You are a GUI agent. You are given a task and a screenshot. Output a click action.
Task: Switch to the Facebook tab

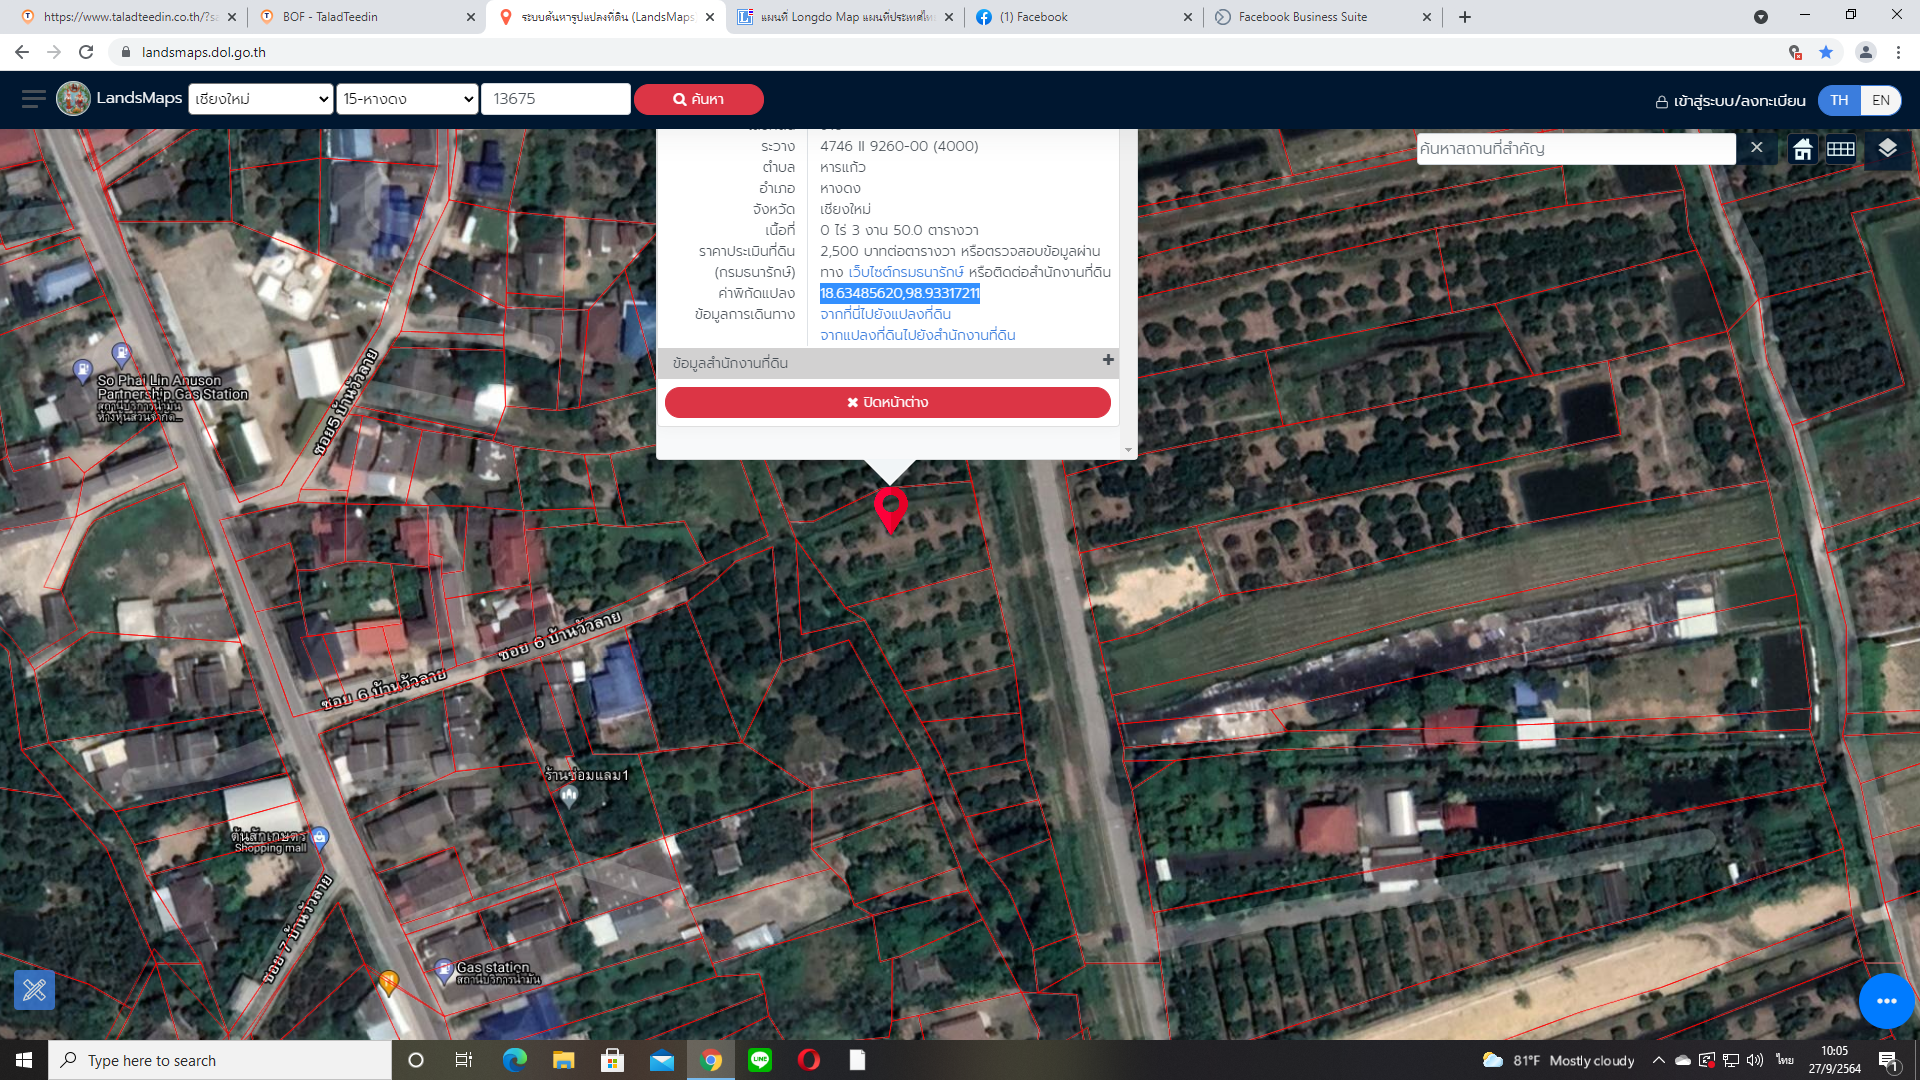pos(1084,17)
